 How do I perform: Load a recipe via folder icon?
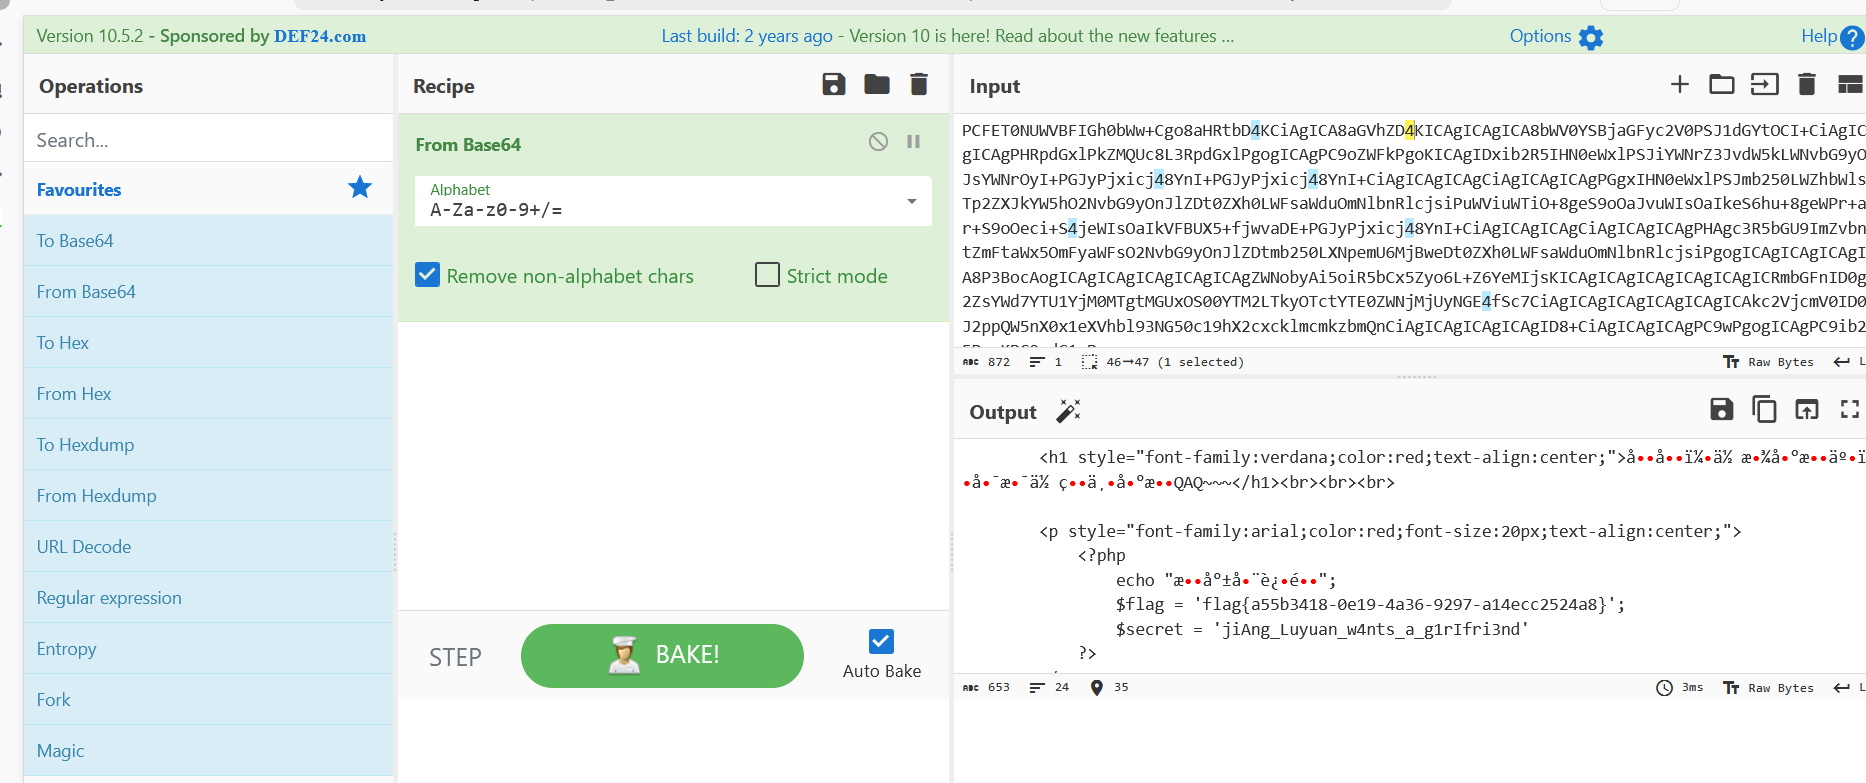point(876,85)
